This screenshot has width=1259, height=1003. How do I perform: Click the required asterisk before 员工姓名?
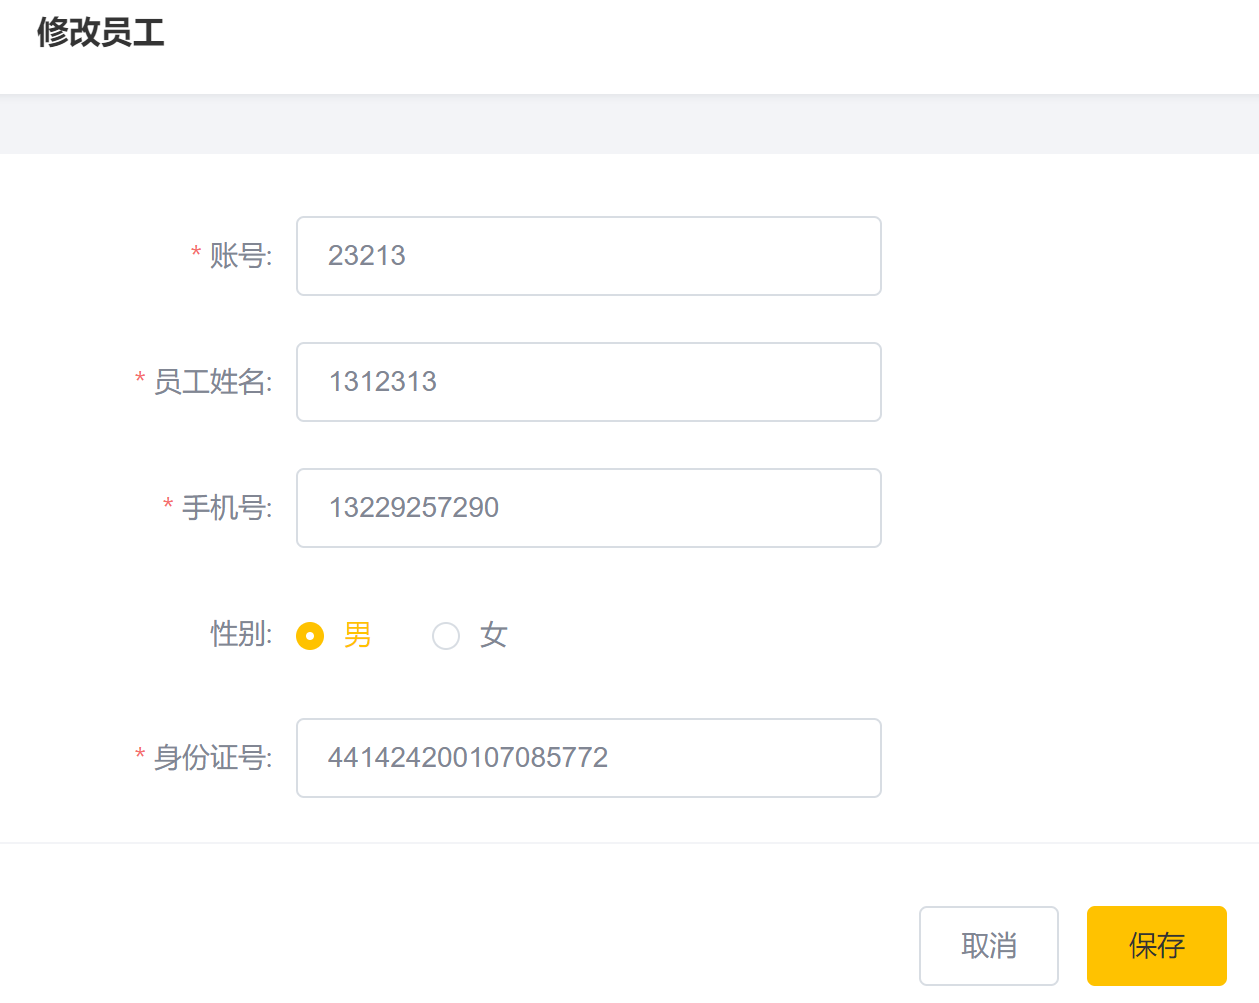click(140, 379)
